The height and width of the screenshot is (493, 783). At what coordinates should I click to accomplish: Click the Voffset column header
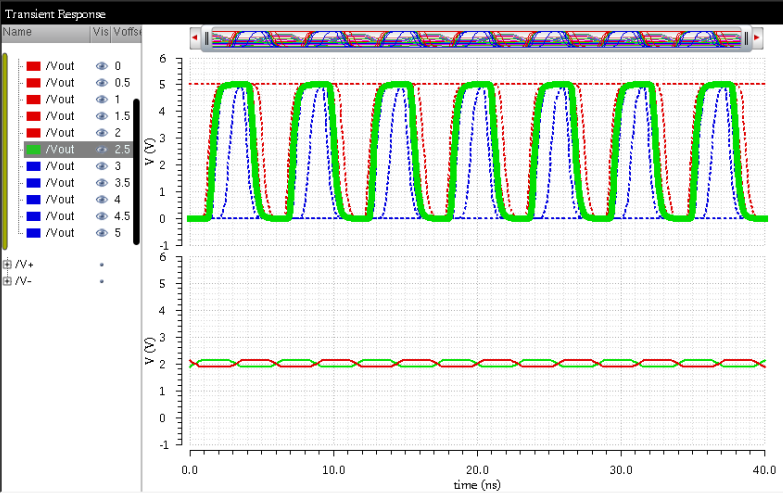(127, 32)
